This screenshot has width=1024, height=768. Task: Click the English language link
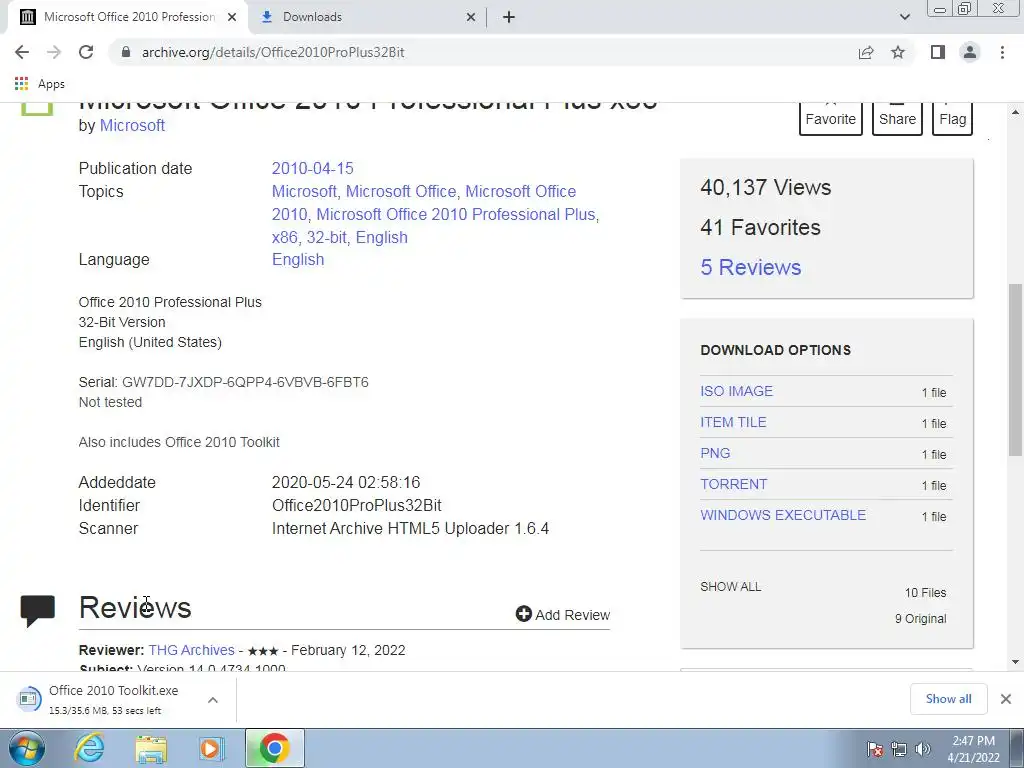click(298, 259)
